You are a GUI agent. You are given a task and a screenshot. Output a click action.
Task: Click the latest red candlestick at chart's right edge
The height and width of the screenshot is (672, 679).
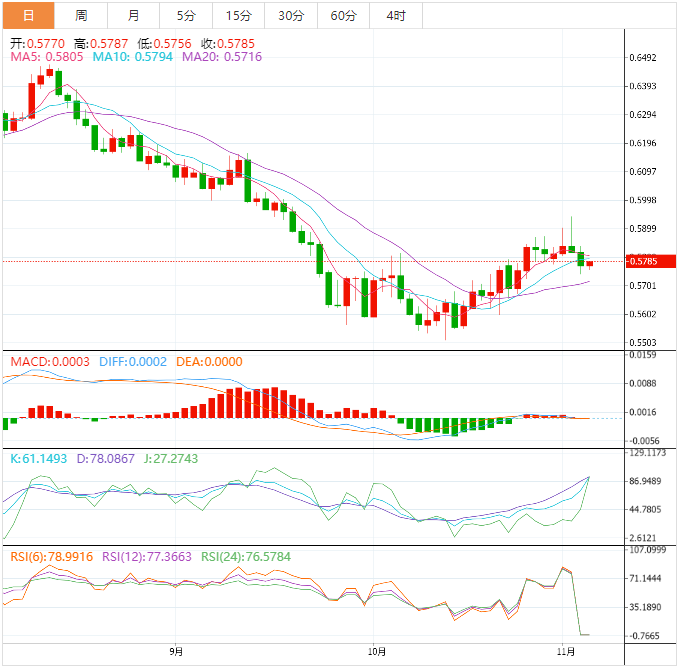coord(590,264)
